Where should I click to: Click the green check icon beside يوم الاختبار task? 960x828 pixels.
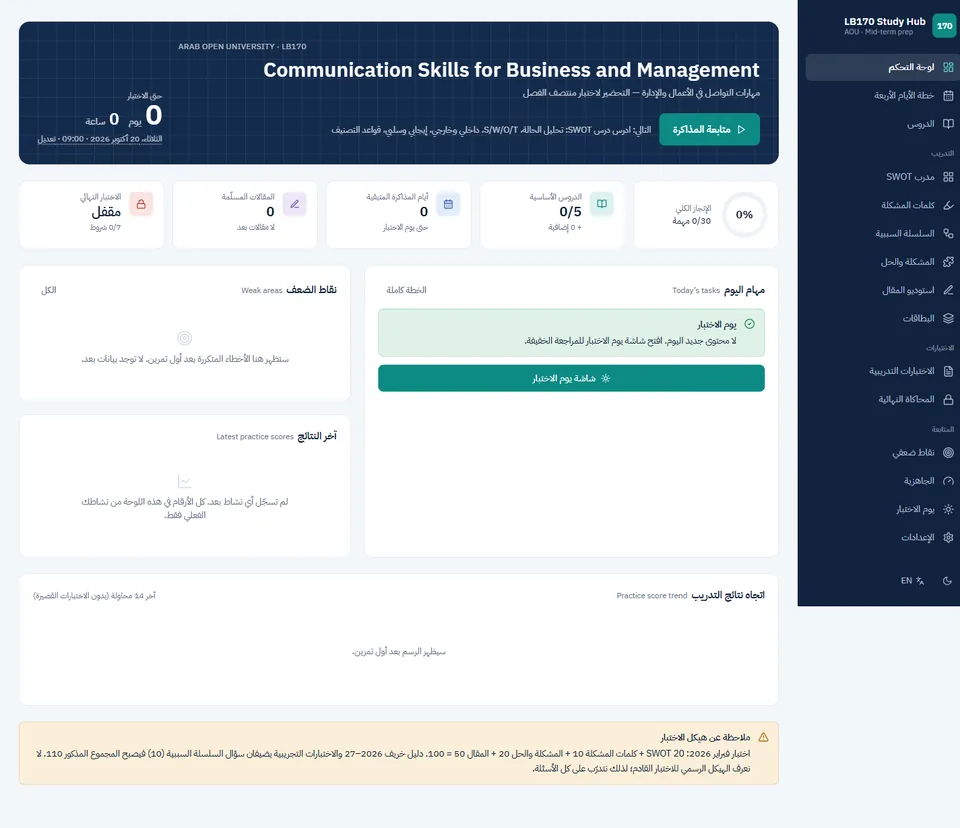(749, 324)
